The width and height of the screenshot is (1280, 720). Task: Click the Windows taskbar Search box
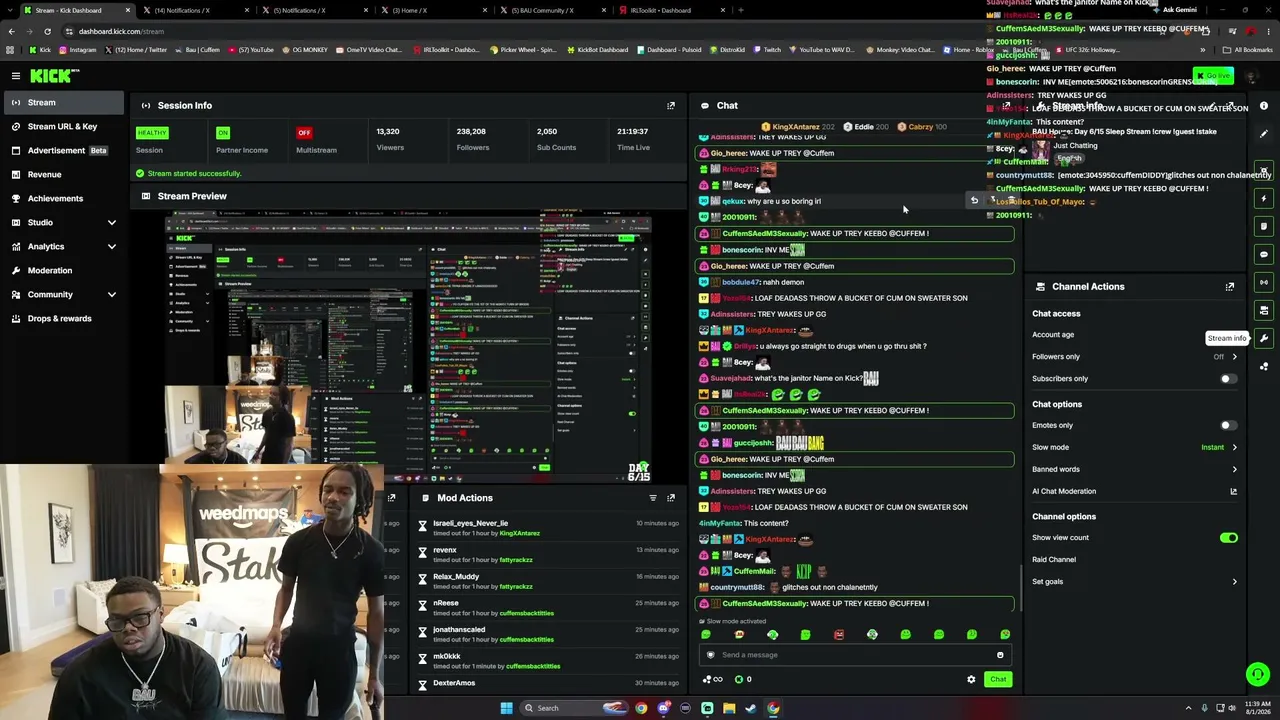tap(558, 708)
